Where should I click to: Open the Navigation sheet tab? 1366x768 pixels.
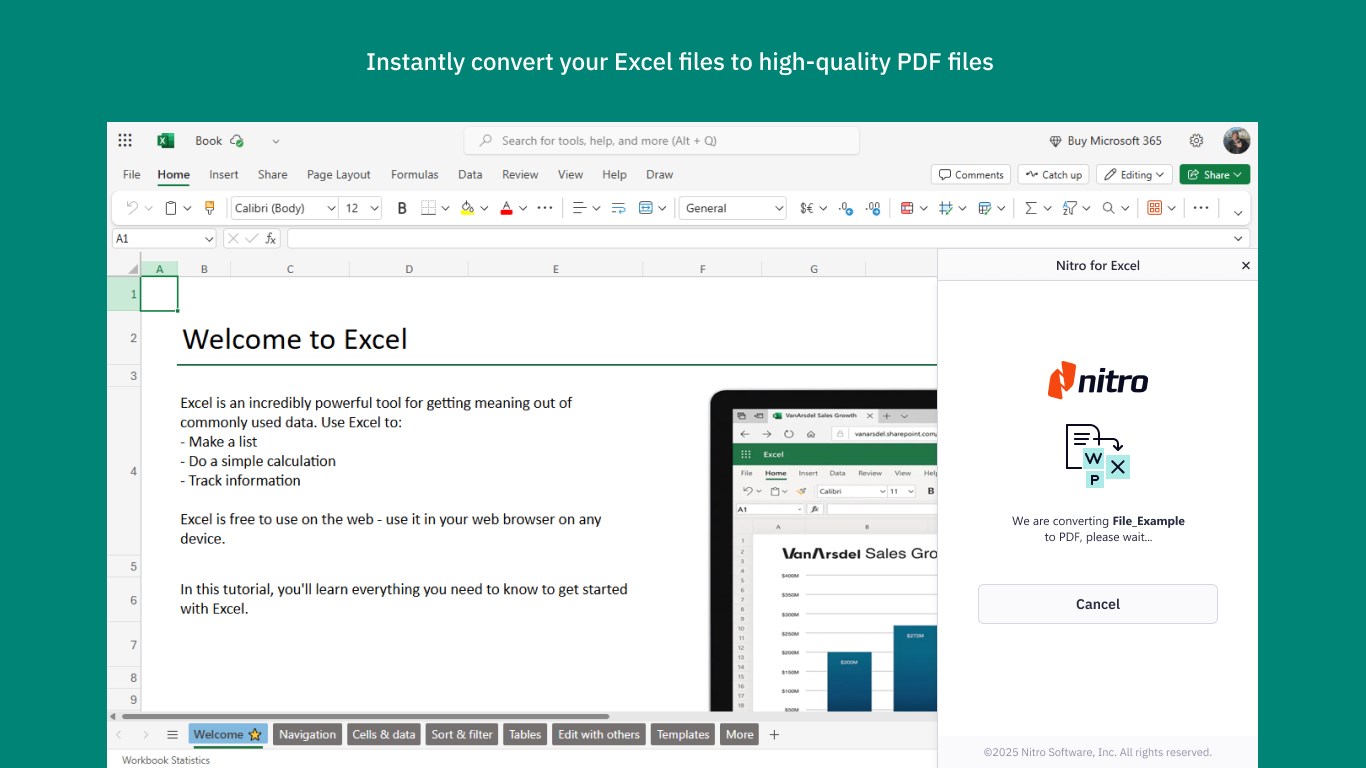point(307,735)
